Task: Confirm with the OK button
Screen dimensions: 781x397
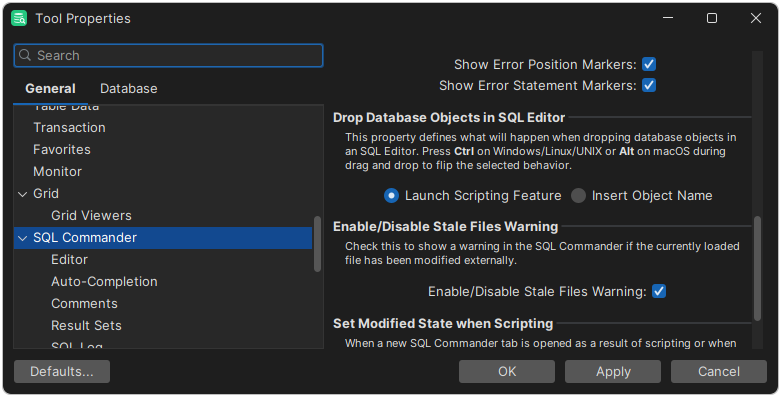Action: 507,372
